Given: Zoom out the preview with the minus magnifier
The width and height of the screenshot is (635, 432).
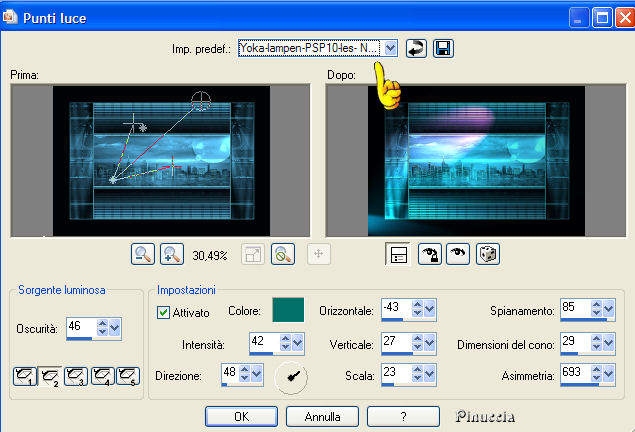Looking at the screenshot, I should click(x=143, y=254).
